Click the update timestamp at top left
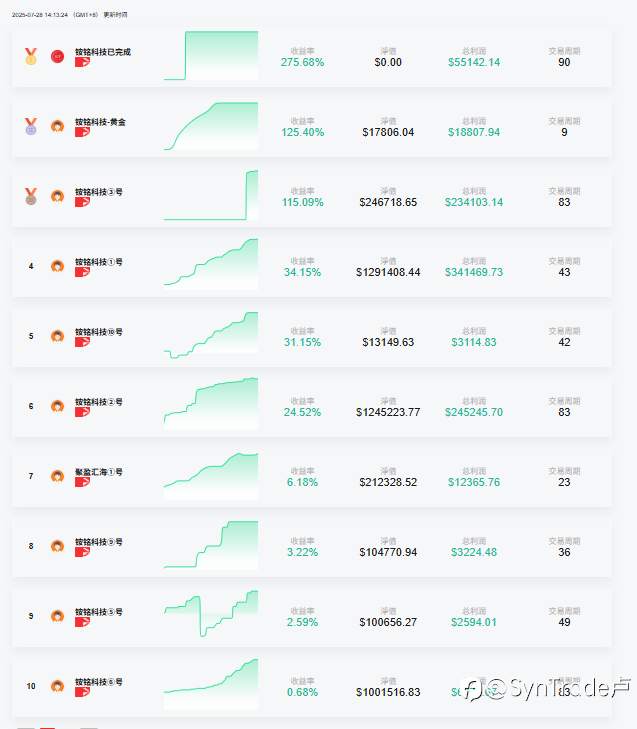Image resolution: width=637 pixels, height=729 pixels. pos(69,15)
